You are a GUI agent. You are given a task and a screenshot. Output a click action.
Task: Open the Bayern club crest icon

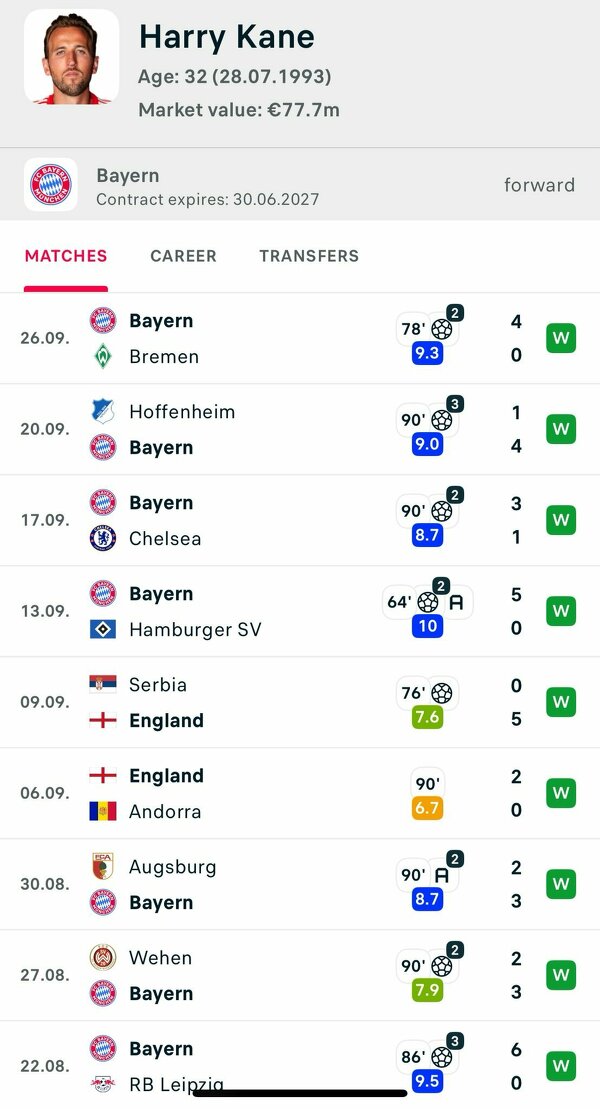(51, 185)
